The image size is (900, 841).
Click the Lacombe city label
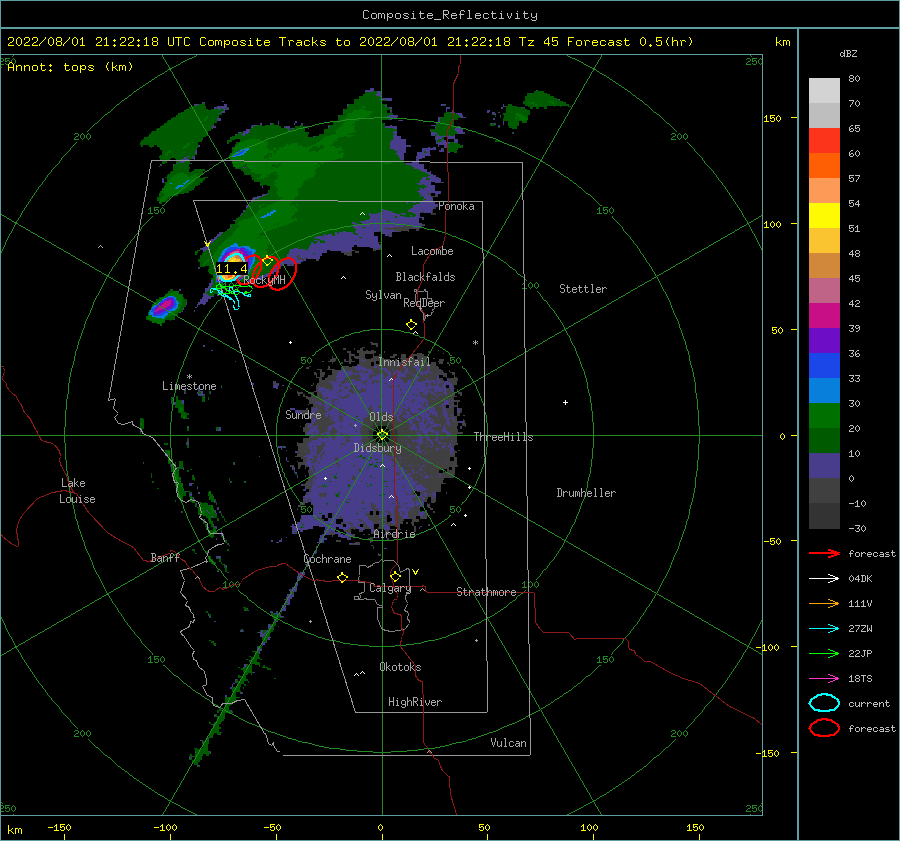click(432, 251)
